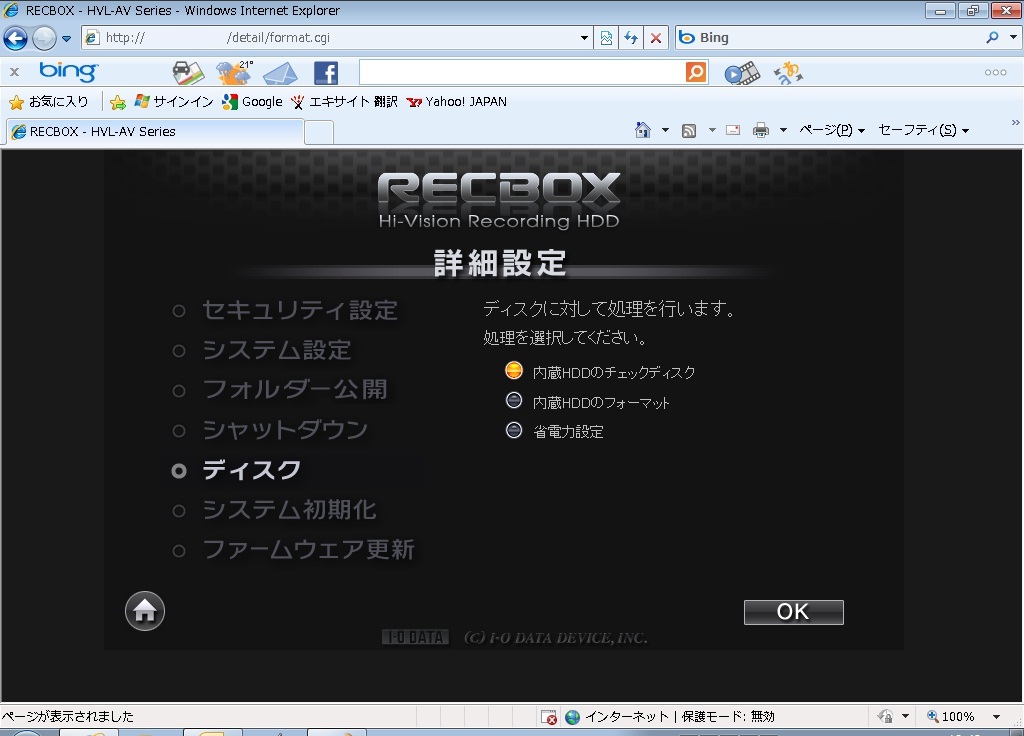Click the Bing toolbar weather icon
Screen dimensions: 1024x736
234,72
